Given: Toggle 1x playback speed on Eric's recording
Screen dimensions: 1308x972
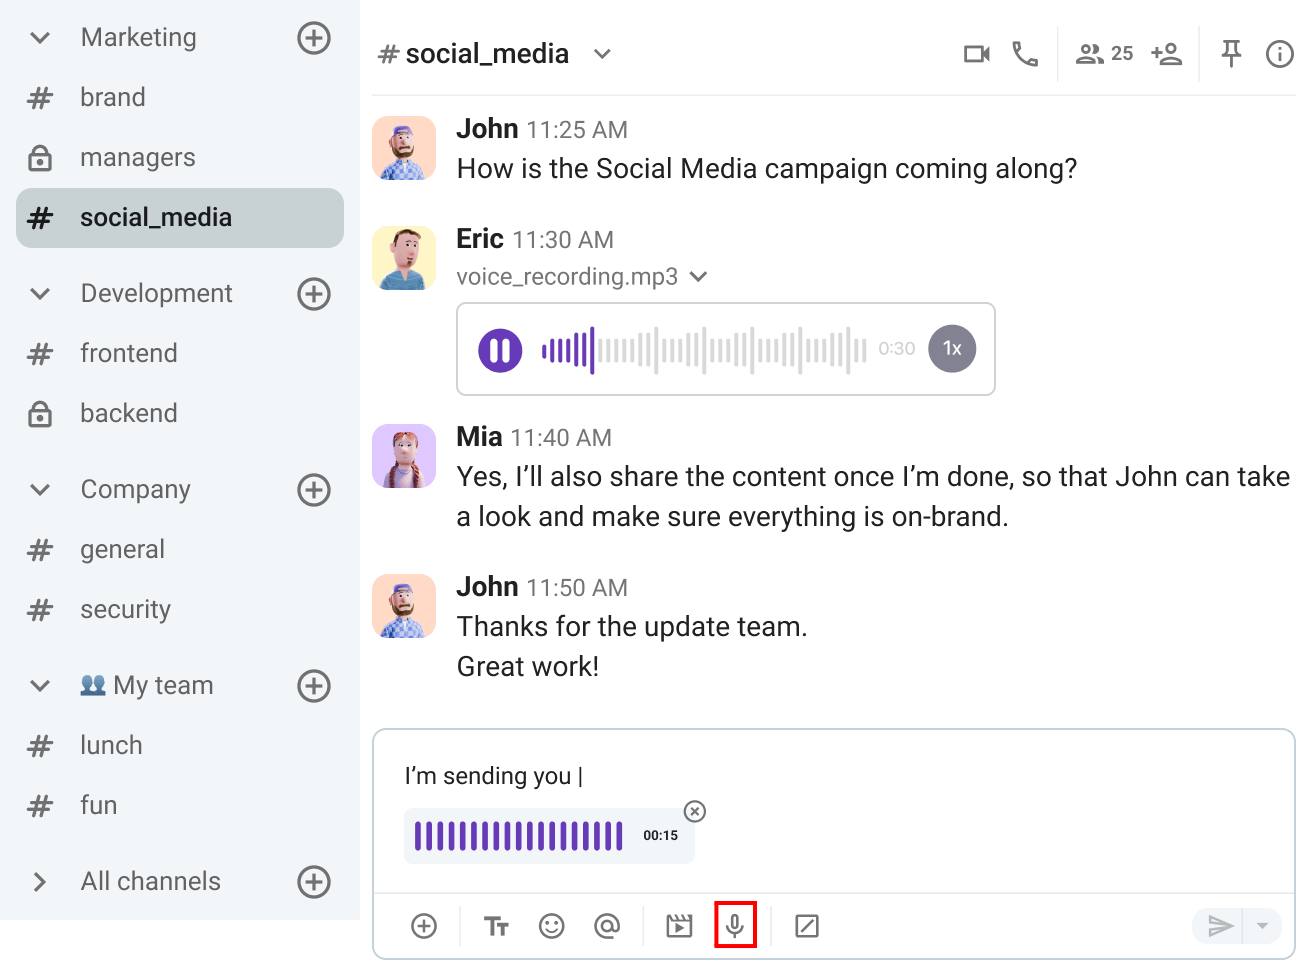Looking at the screenshot, I should (952, 349).
